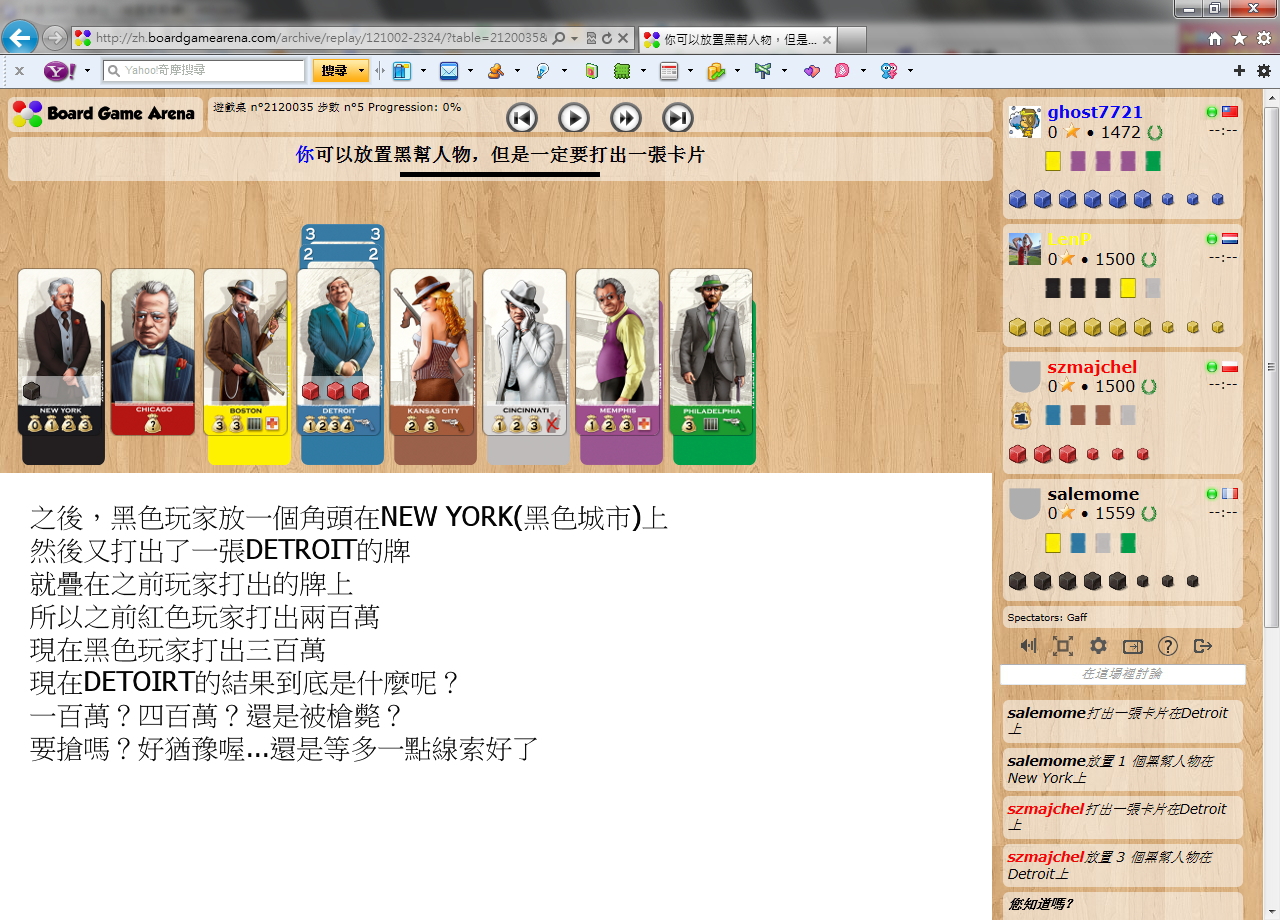The width and height of the screenshot is (1280, 920).
Task: Click the table chat input box
Action: coord(1122,675)
